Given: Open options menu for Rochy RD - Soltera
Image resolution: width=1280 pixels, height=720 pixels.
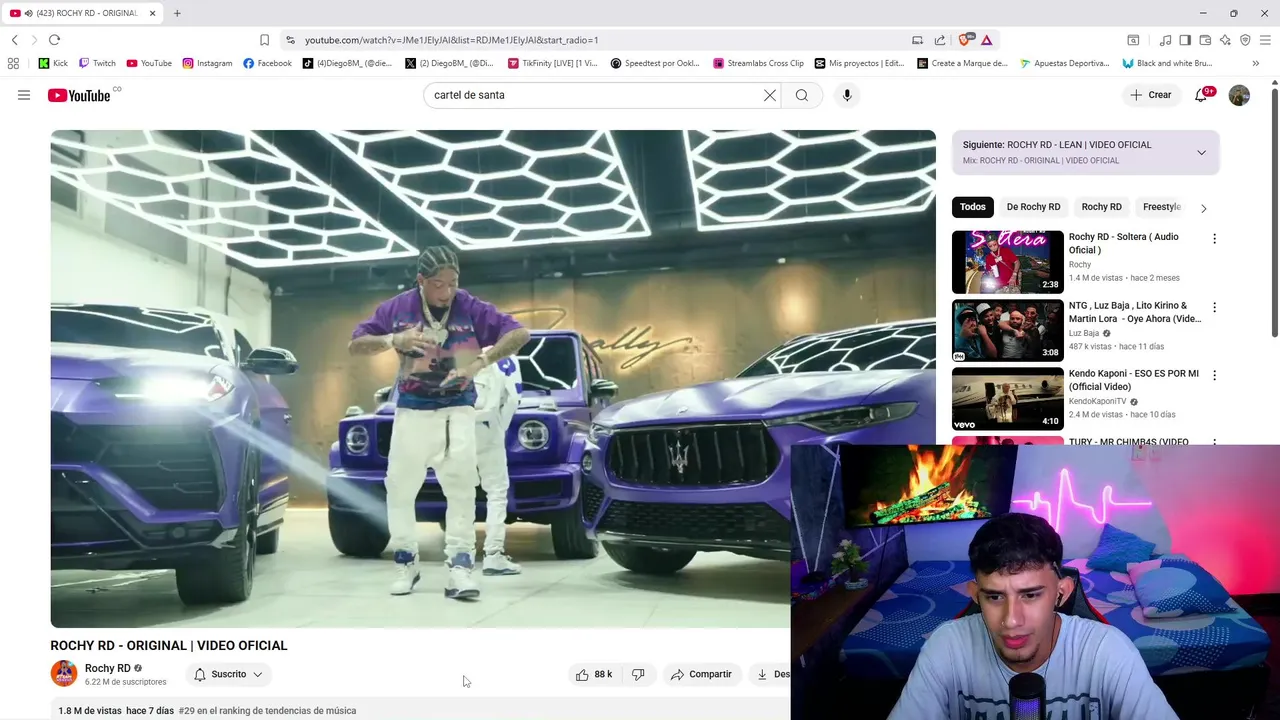Looking at the screenshot, I should point(1214,239).
